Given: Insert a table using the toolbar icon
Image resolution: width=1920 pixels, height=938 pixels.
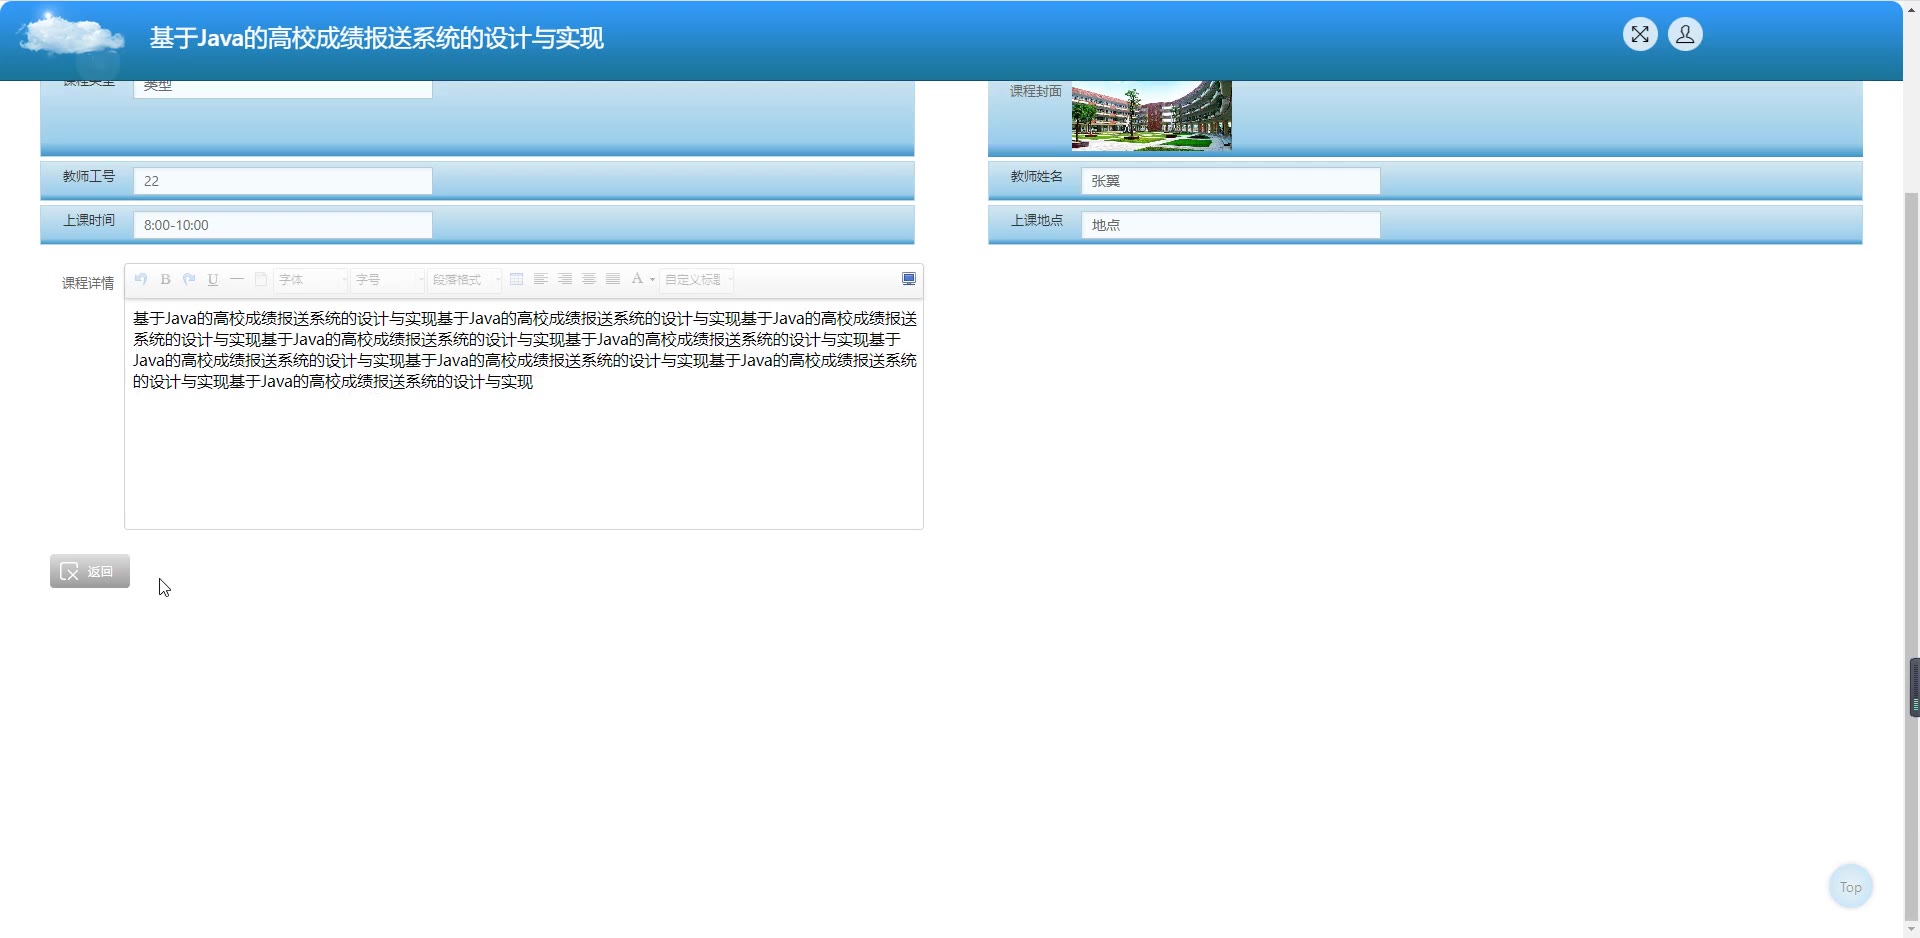Looking at the screenshot, I should tap(517, 280).
